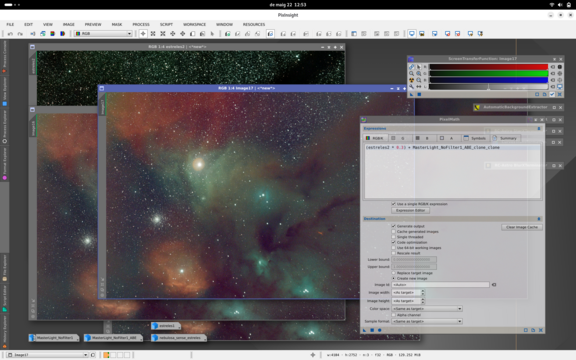Open the PROCESS menu
The width and height of the screenshot is (576, 360).
(x=141, y=25)
